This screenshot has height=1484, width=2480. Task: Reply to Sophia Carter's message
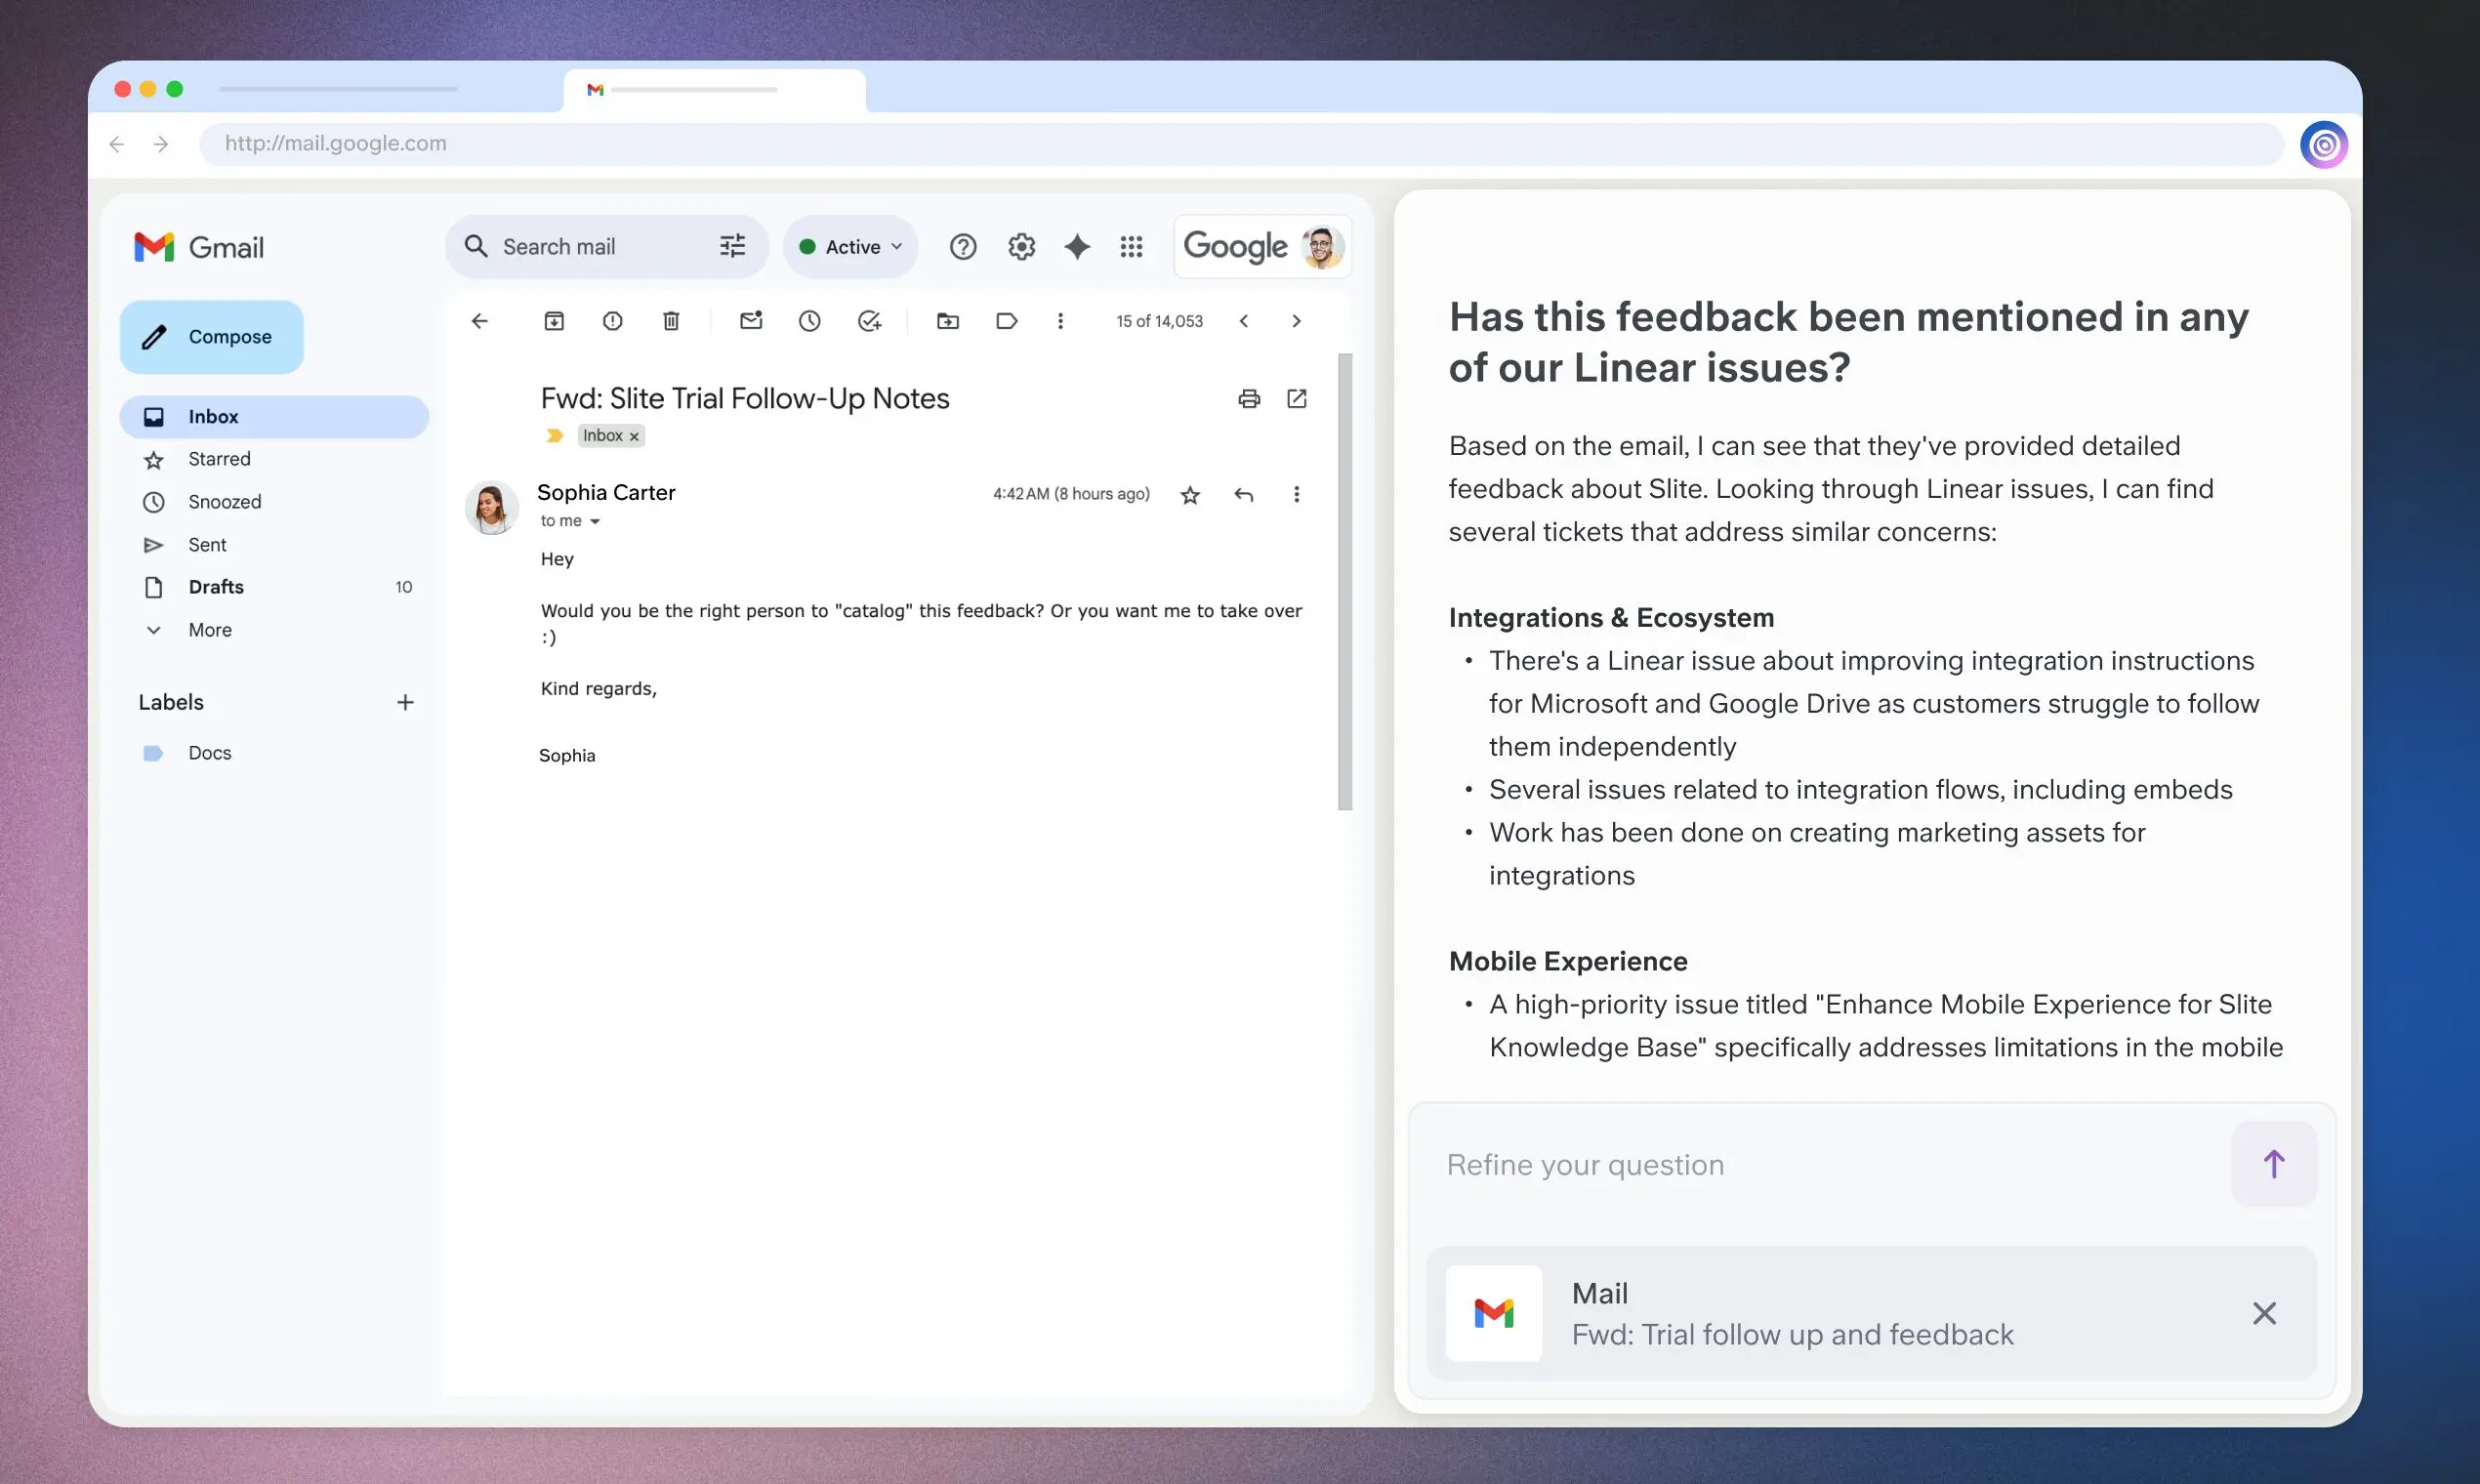(1244, 494)
